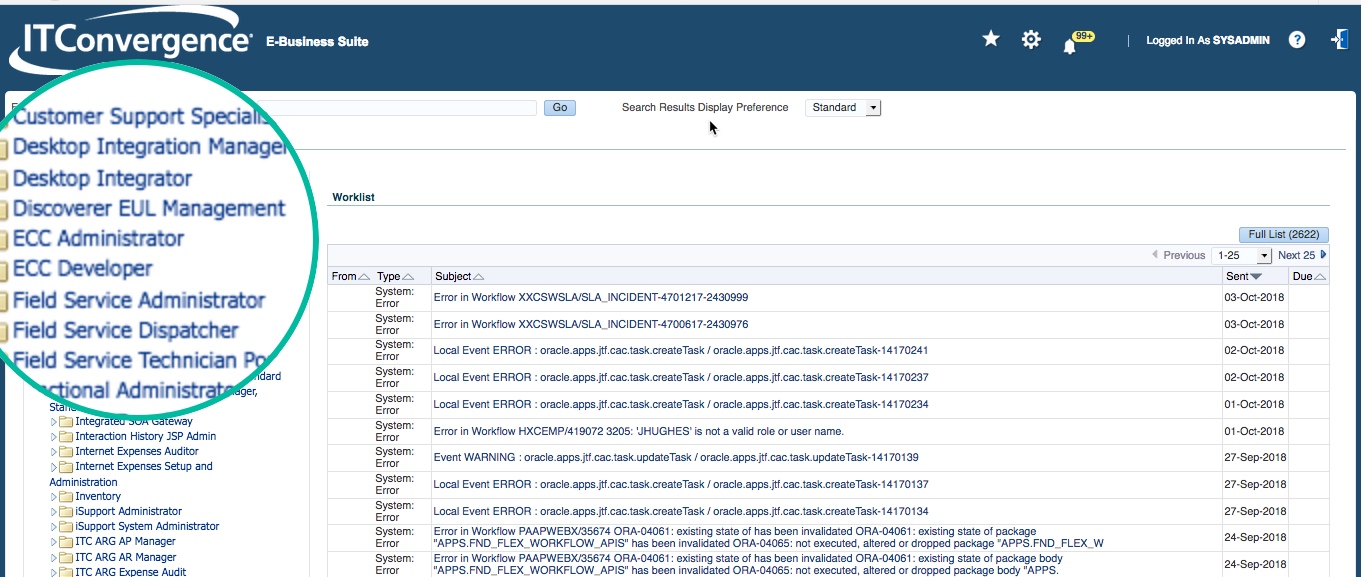The height and width of the screenshot is (577, 1365).
Task: Open notification SLA_INCIDENT-4700617-2430976
Action: tap(590, 325)
